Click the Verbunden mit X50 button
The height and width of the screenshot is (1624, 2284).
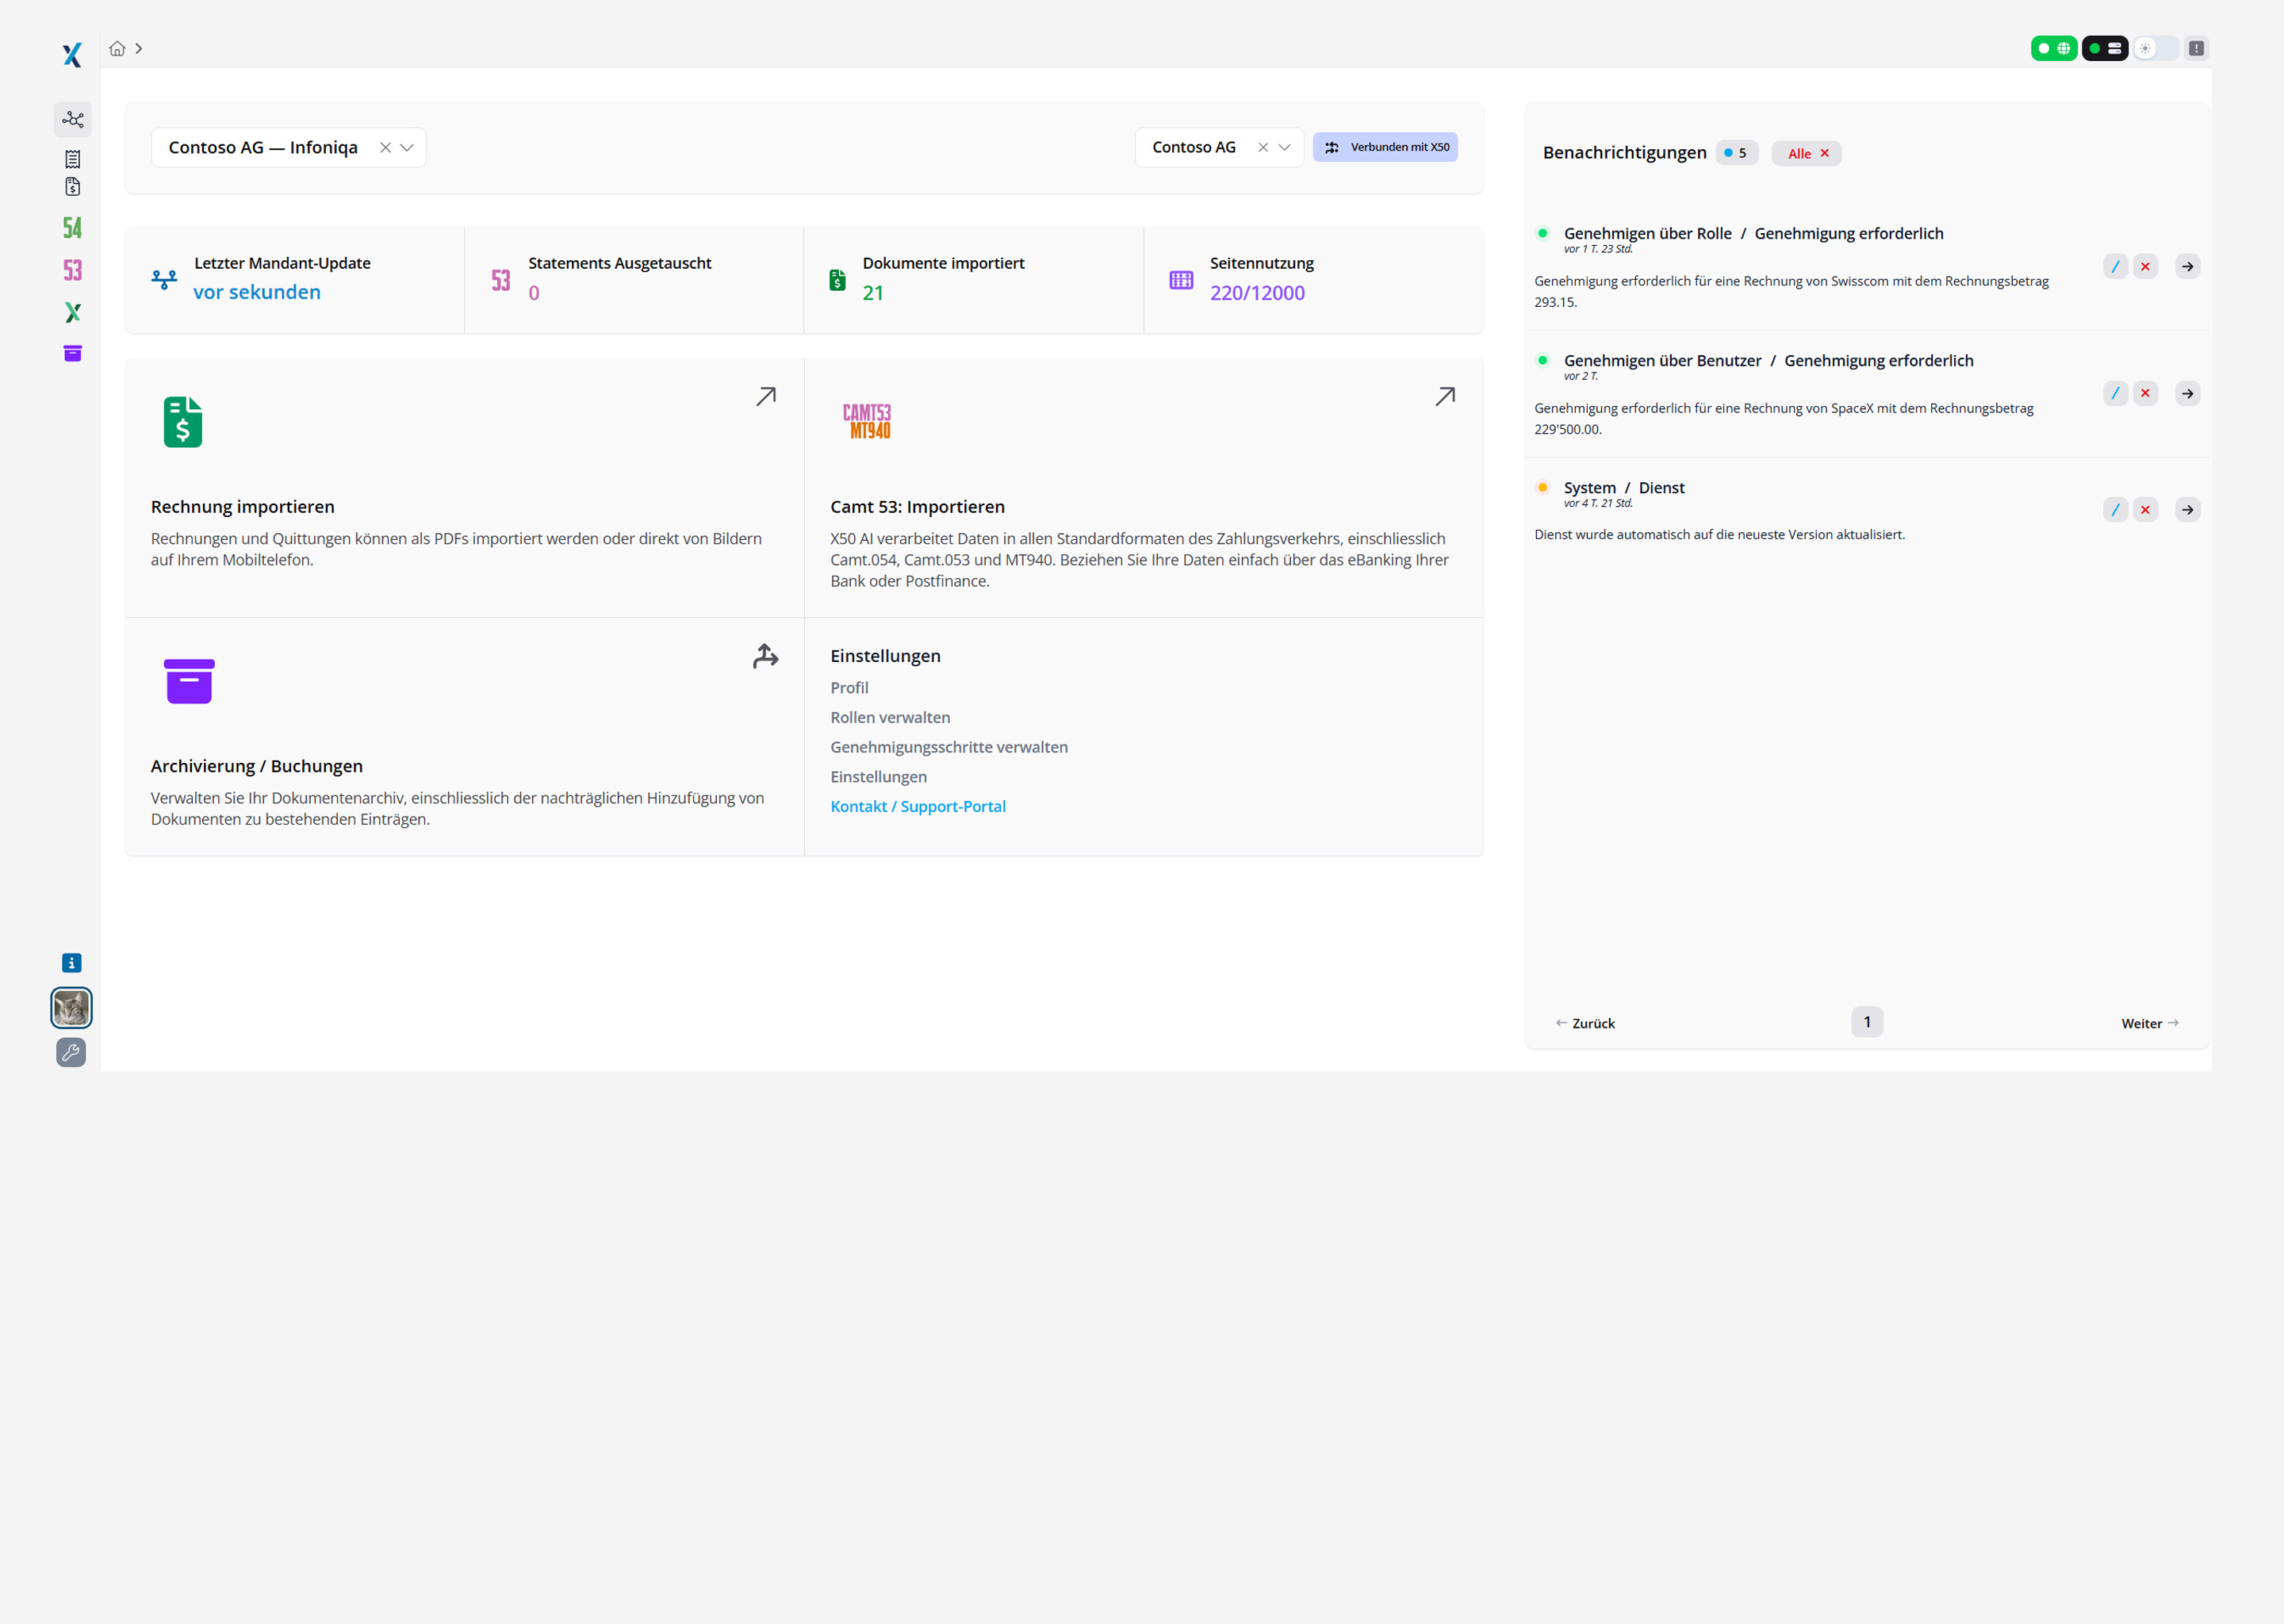(x=1385, y=148)
